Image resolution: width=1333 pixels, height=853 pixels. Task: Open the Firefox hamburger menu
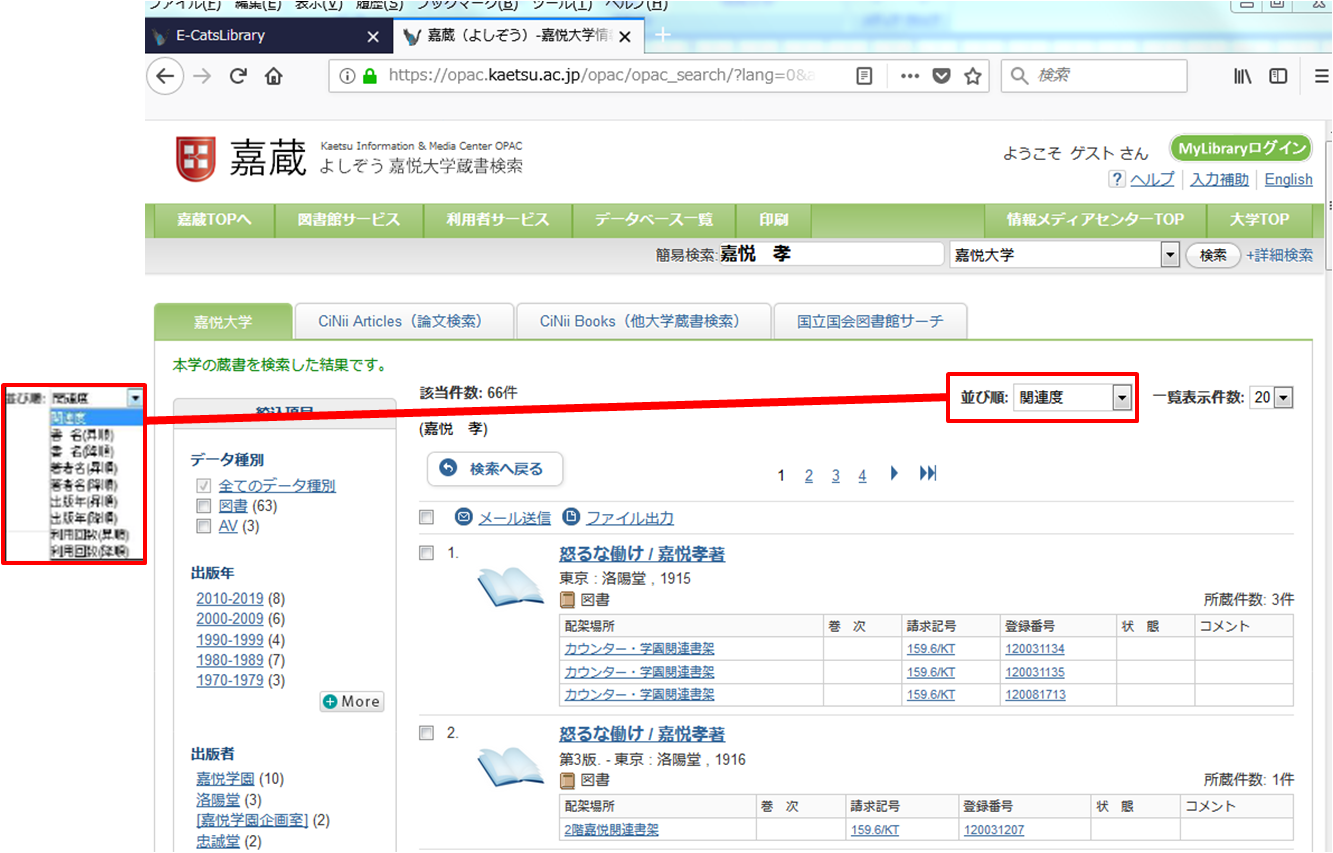(1321, 76)
